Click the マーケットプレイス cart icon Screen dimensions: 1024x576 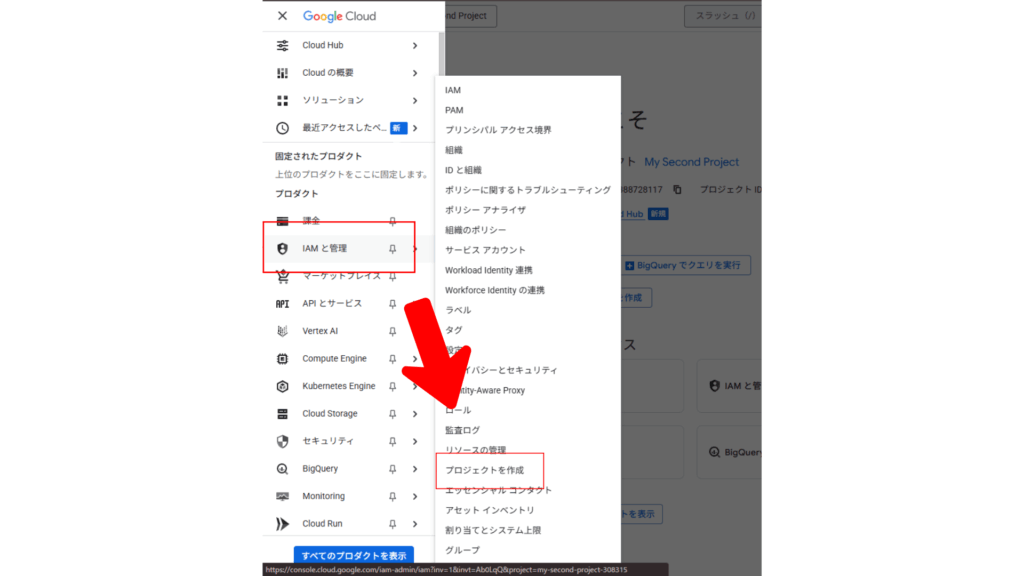[282, 277]
